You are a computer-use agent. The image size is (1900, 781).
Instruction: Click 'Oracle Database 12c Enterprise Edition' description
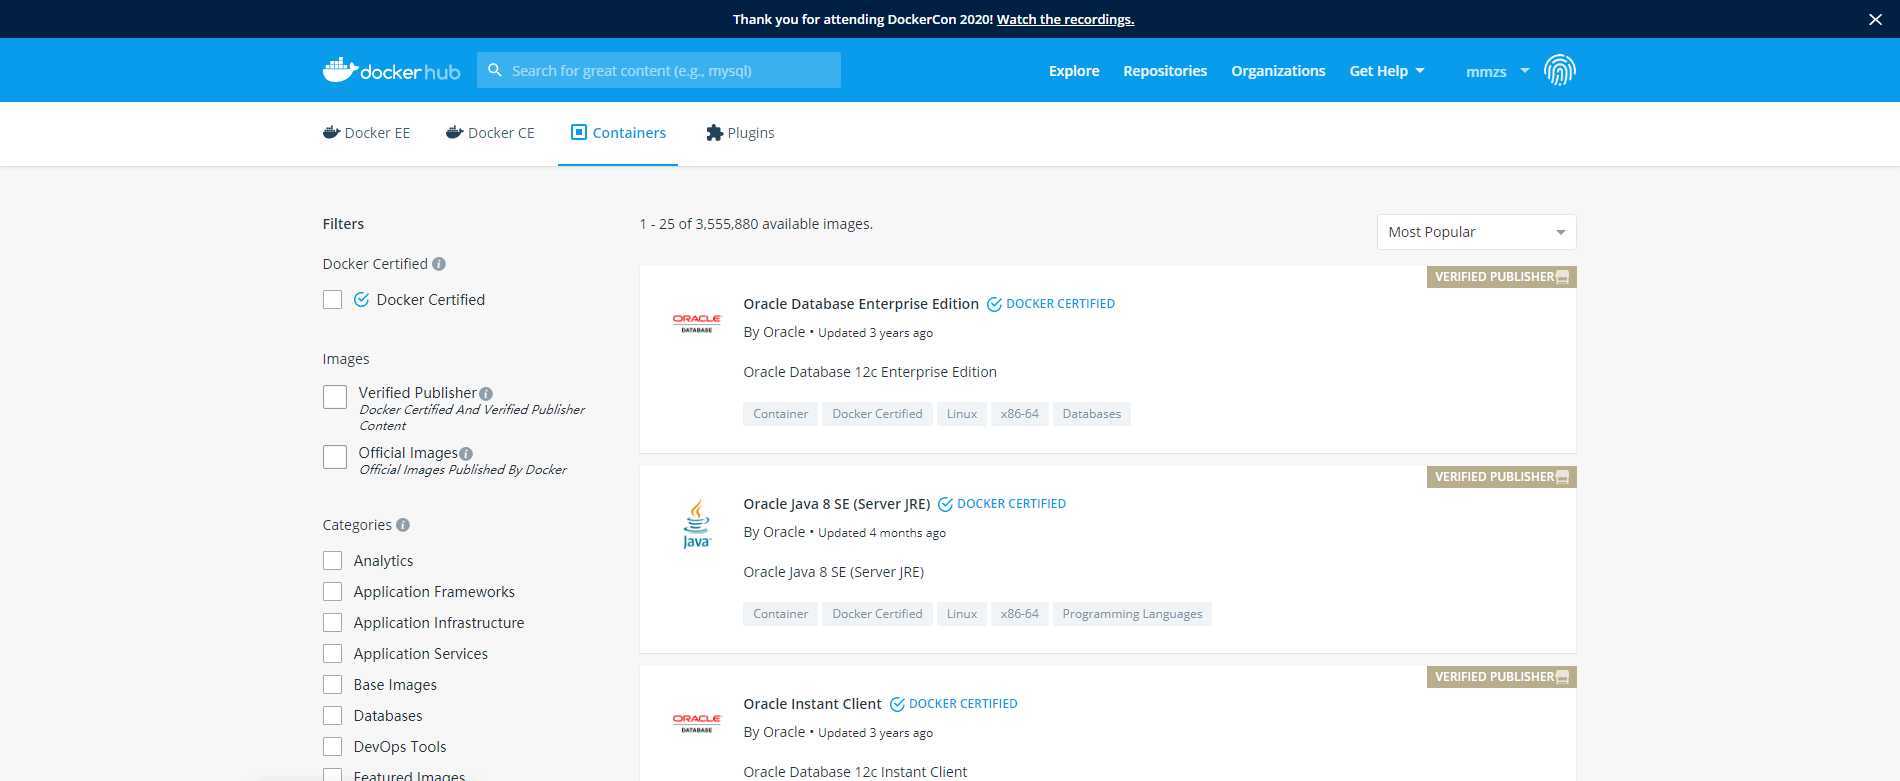click(x=870, y=372)
